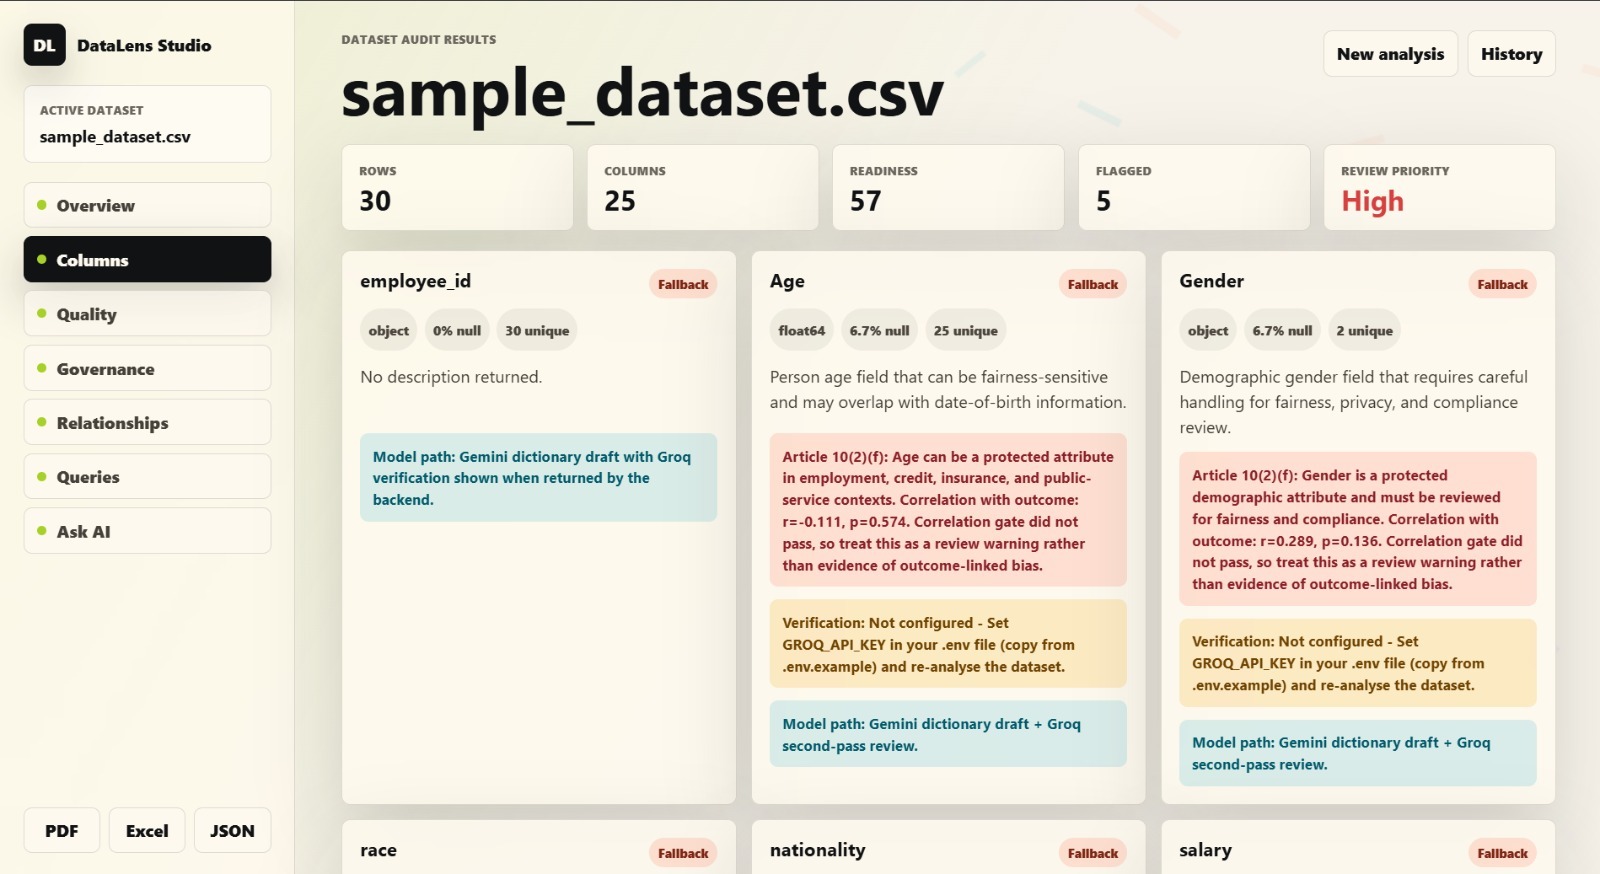The width and height of the screenshot is (1600, 874).
Task: Click the employee_id card title
Action: (x=415, y=281)
